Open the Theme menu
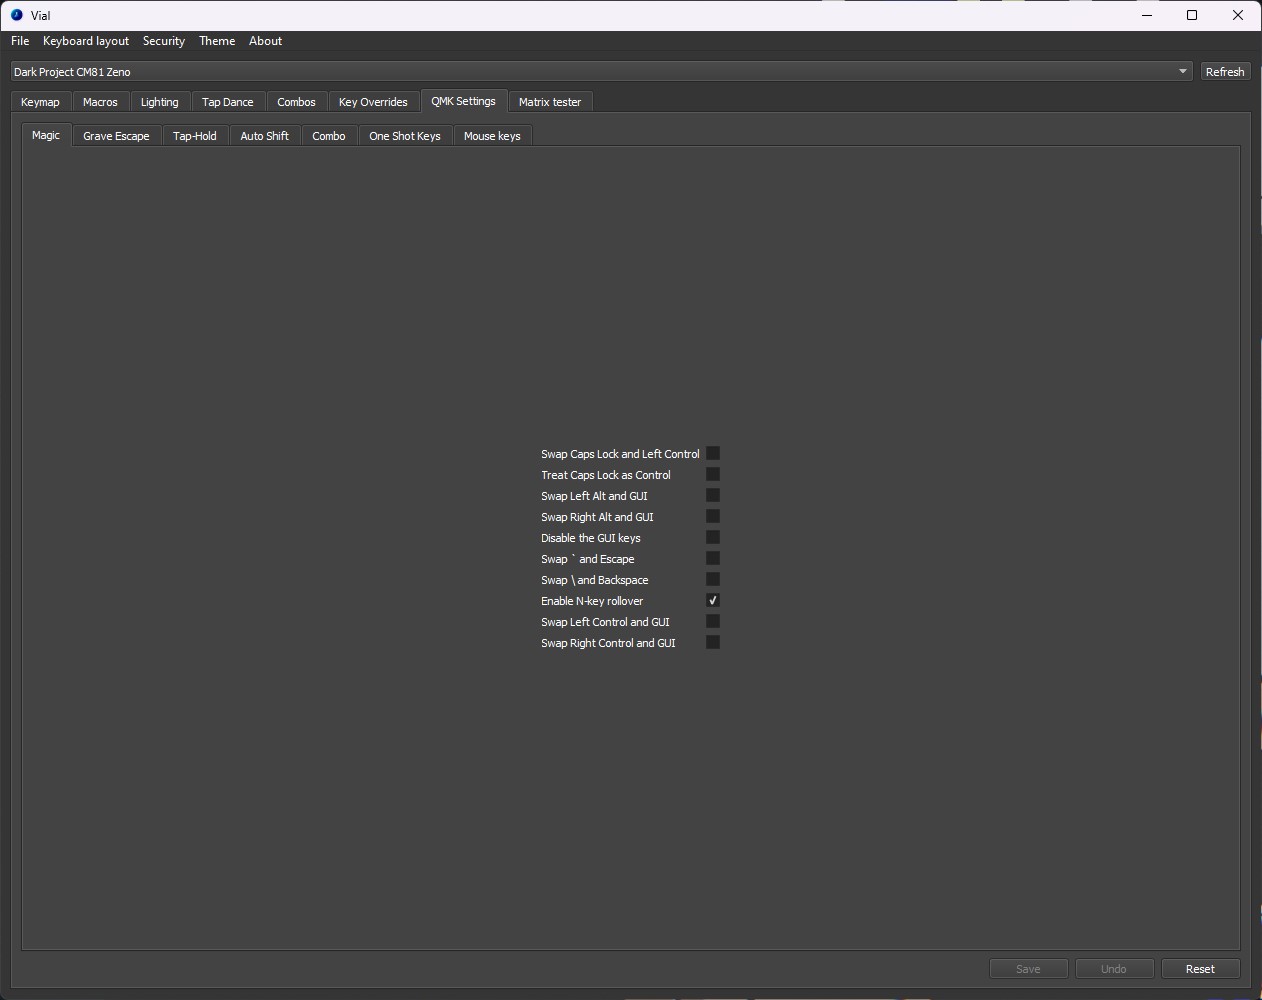This screenshot has height=1000, width=1262. click(x=217, y=41)
